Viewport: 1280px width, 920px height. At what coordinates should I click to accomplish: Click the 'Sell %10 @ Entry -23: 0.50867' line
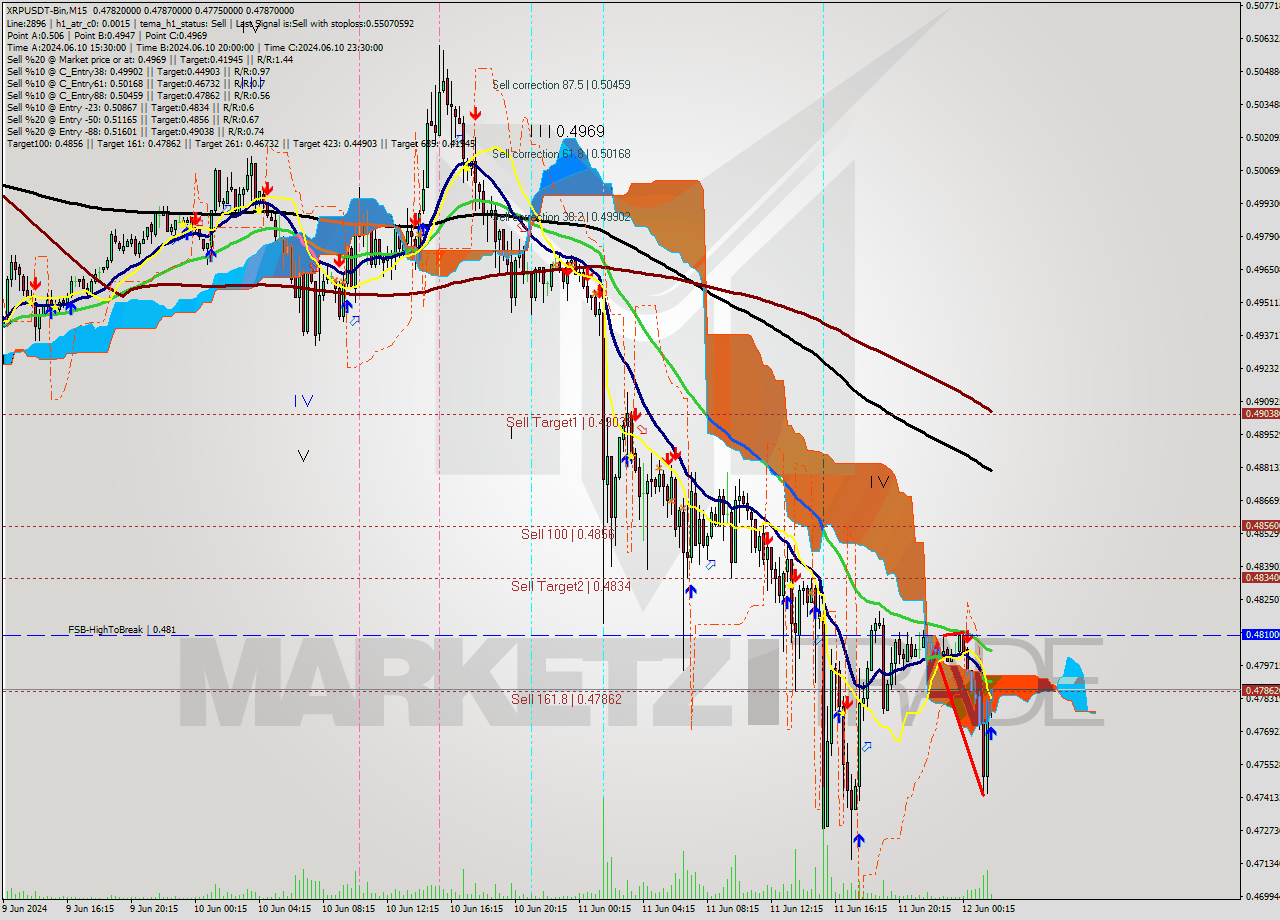point(130,107)
